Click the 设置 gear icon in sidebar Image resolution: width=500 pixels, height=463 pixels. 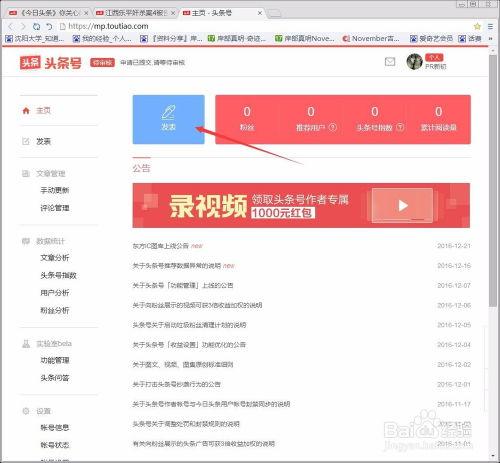click(x=26, y=411)
